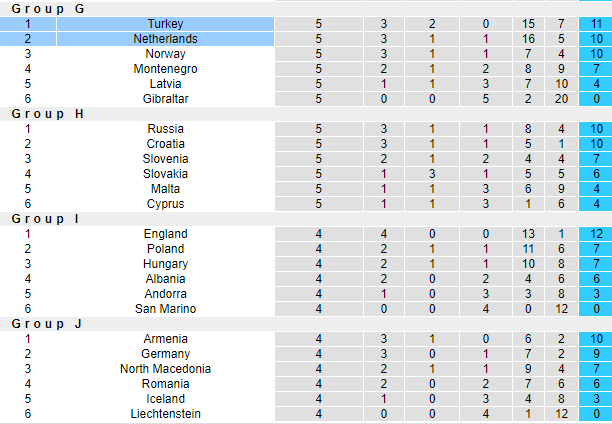Viewport: 612px width, 424px height.
Task: Open the England team link
Action: coord(165,234)
